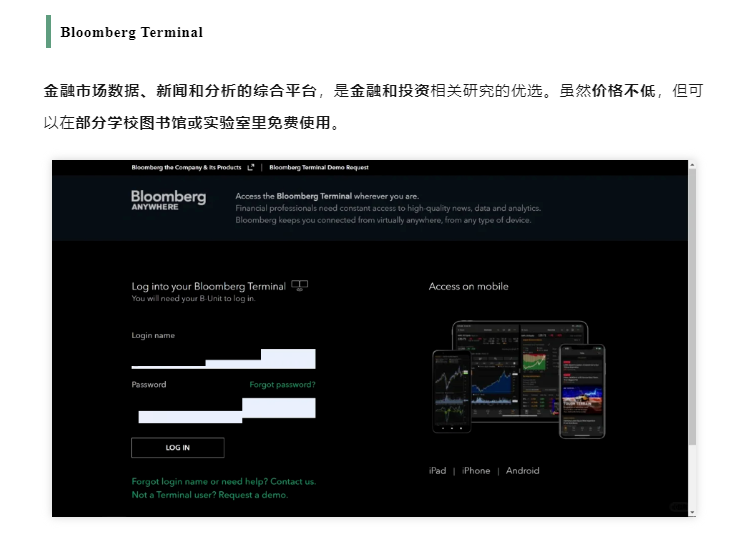This screenshot has height=538, width=753.
Task: Focus the Password input field
Action: pyautogui.click(x=223, y=410)
